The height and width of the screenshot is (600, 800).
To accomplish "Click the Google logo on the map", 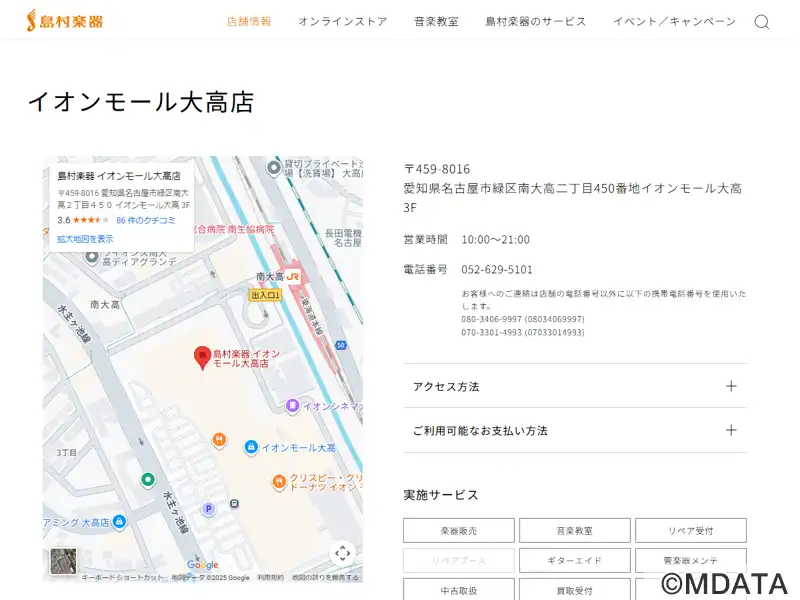I will click(203, 565).
